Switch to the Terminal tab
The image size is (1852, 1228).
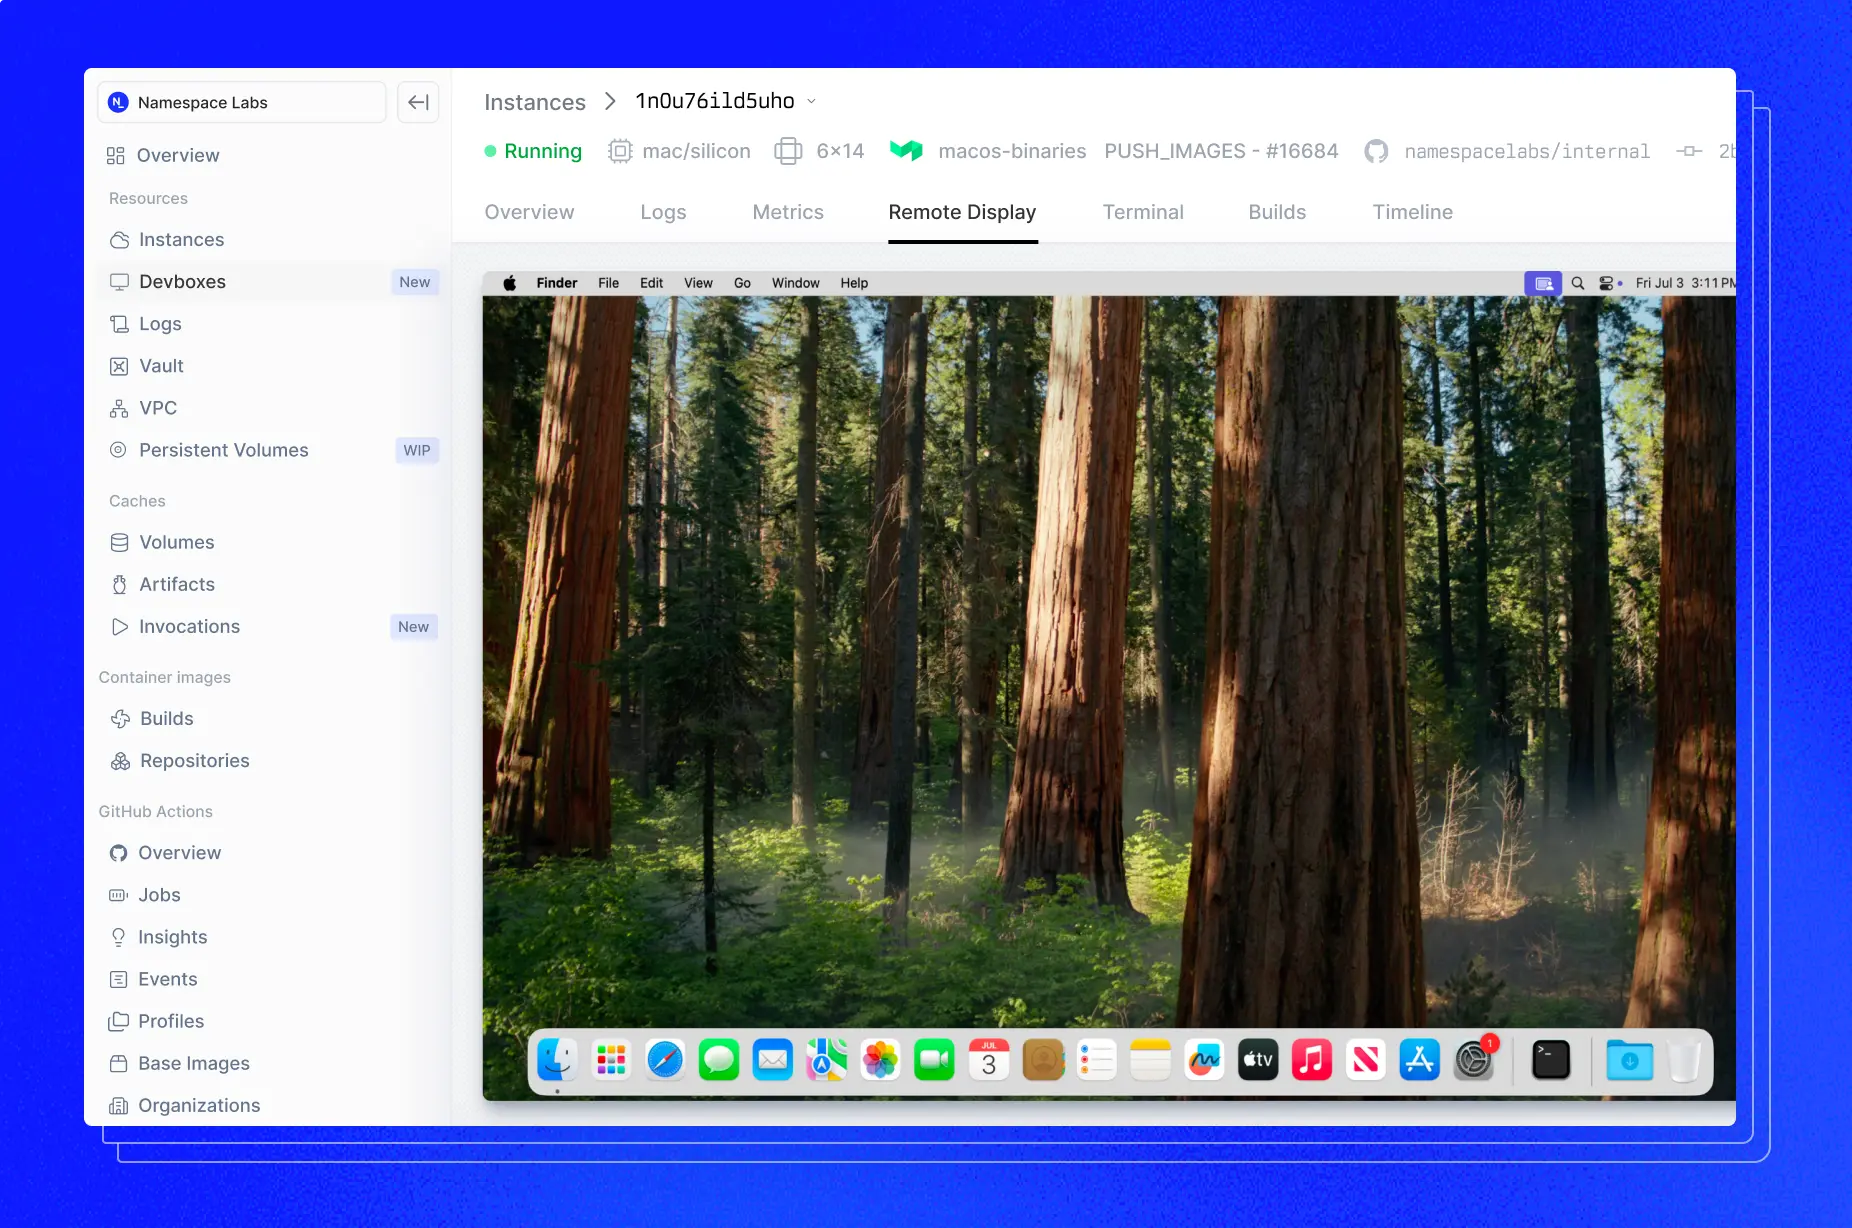coord(1143,212)
